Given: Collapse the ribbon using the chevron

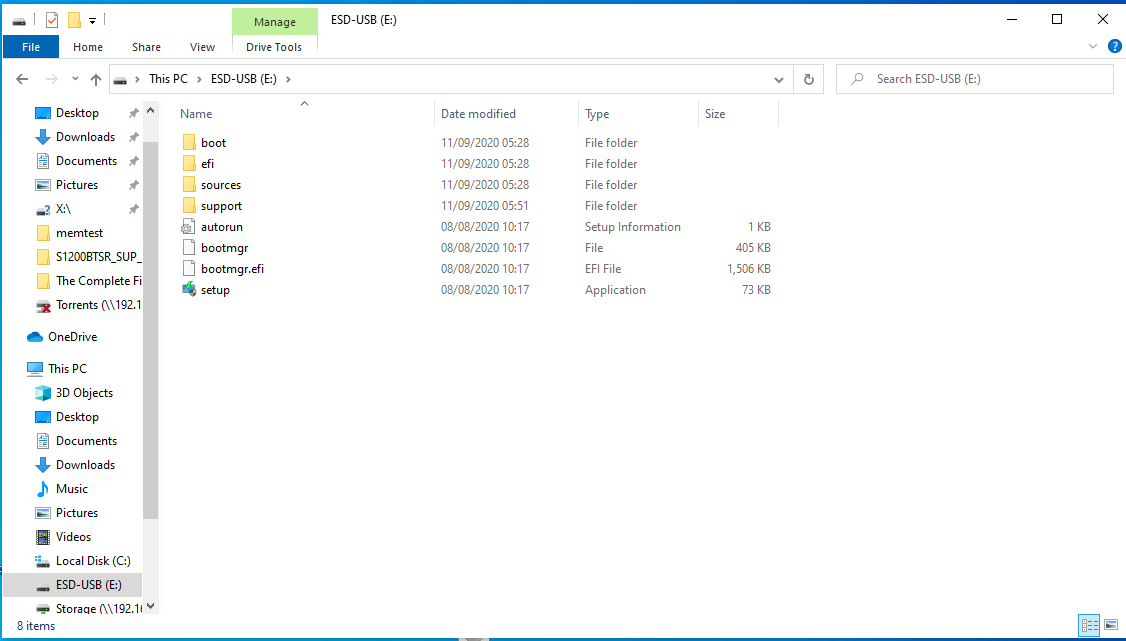Looking at the screenshot, I should coord(1093,45).
